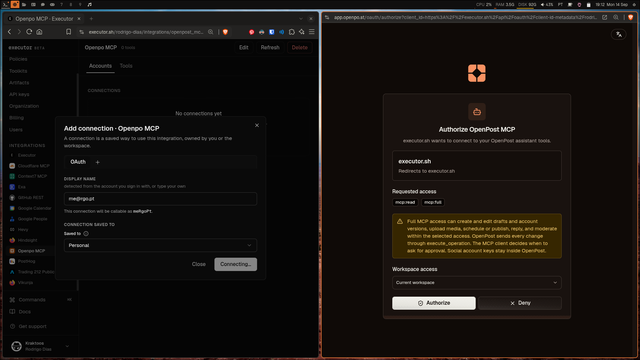
Task: Expand the Kraktoos account menu
Action: click(x=40, y=346)
